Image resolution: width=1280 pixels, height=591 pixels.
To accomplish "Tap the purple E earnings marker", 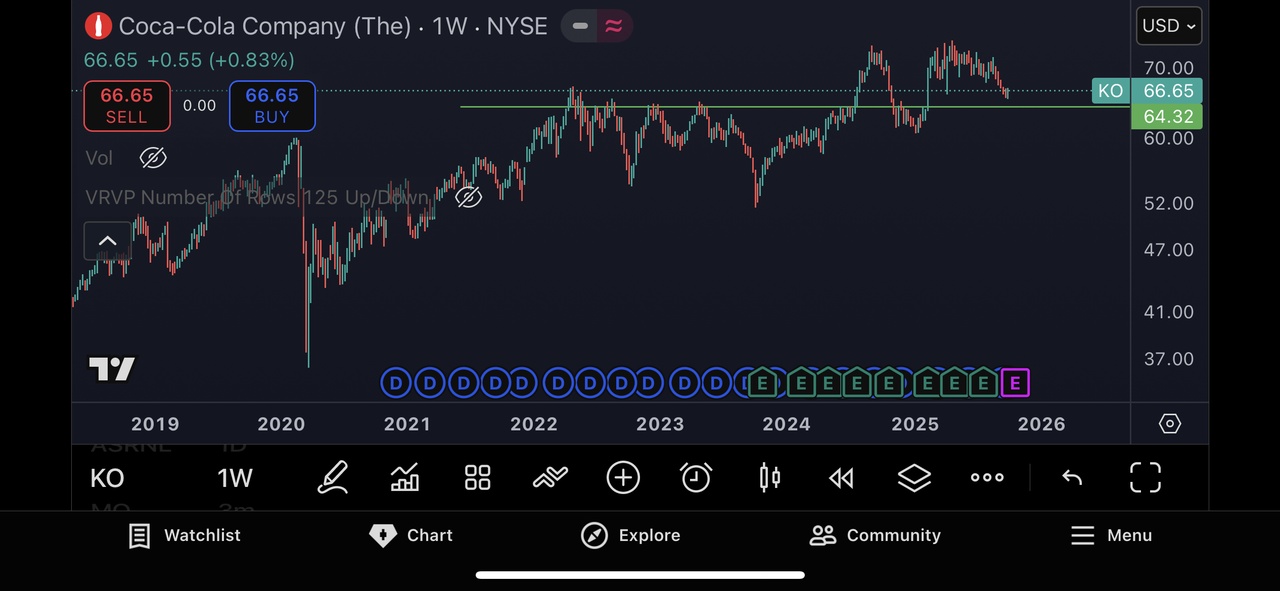I will (1015, 382).
